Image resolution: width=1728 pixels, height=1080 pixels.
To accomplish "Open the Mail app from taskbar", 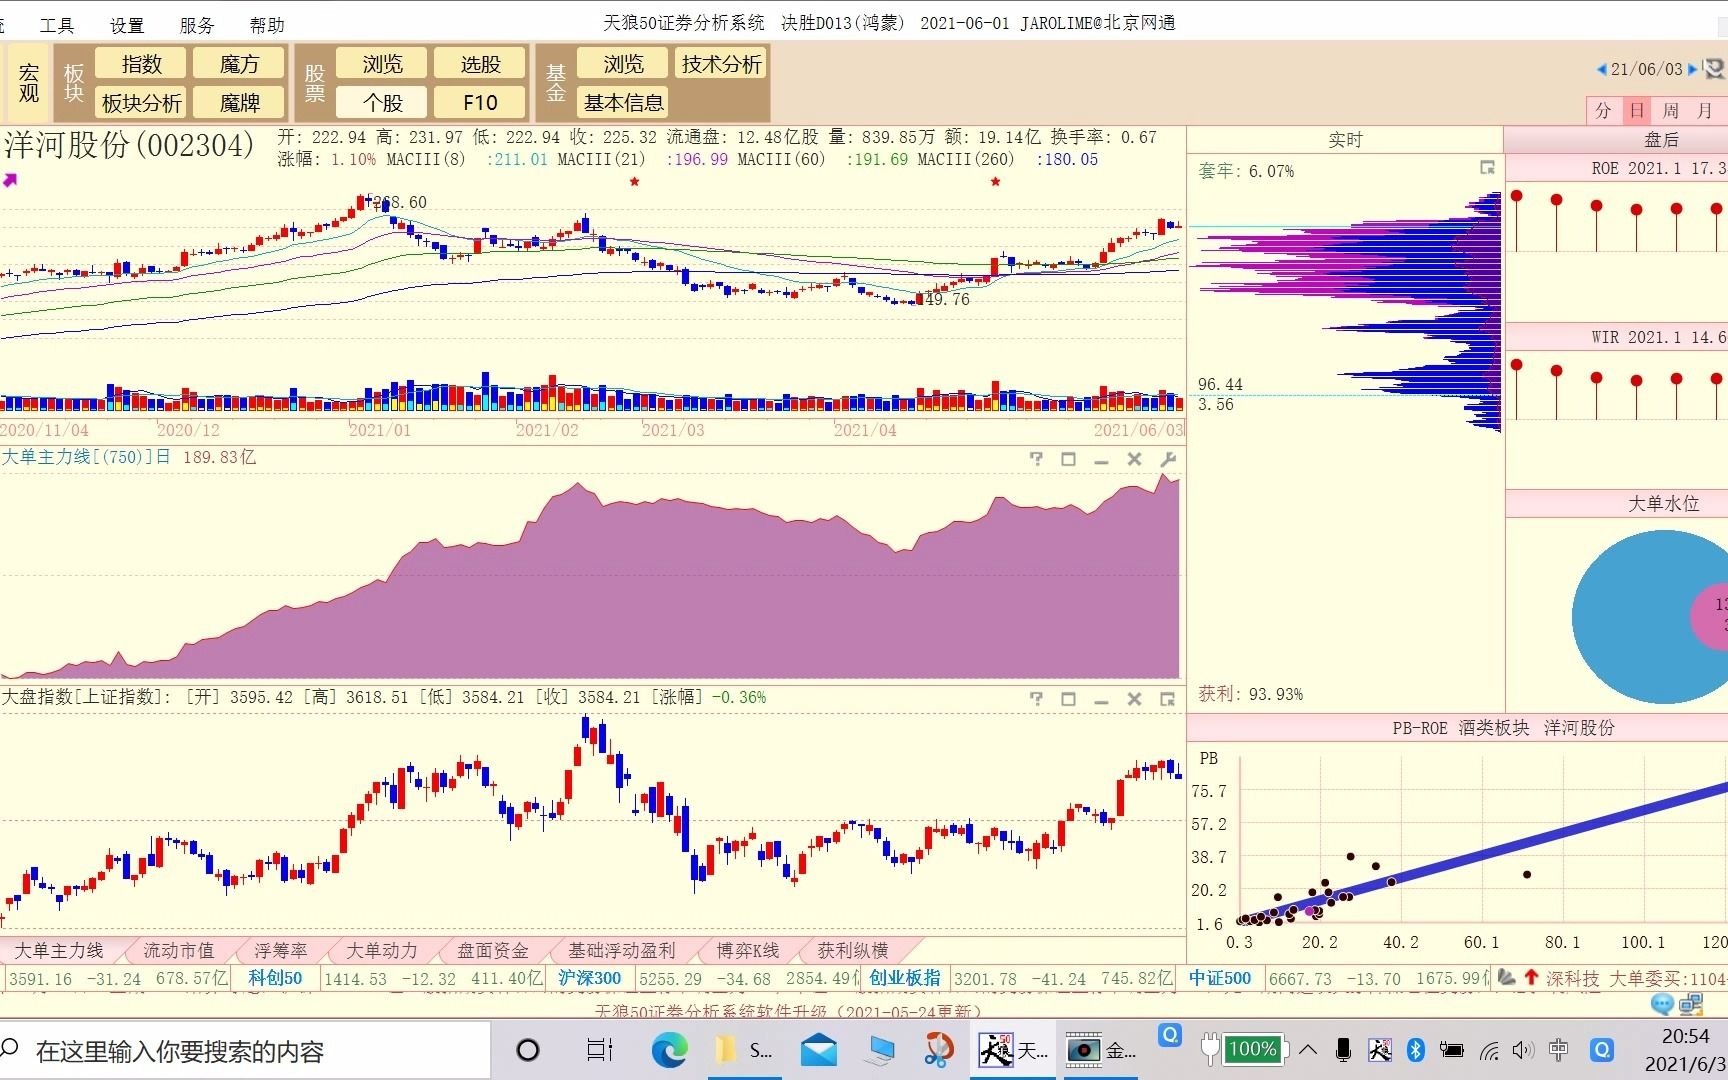I will (819, 1050).
